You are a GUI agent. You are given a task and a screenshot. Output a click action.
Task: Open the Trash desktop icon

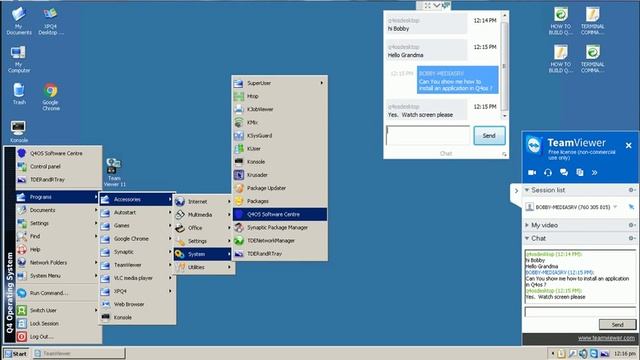coord(19,94)
